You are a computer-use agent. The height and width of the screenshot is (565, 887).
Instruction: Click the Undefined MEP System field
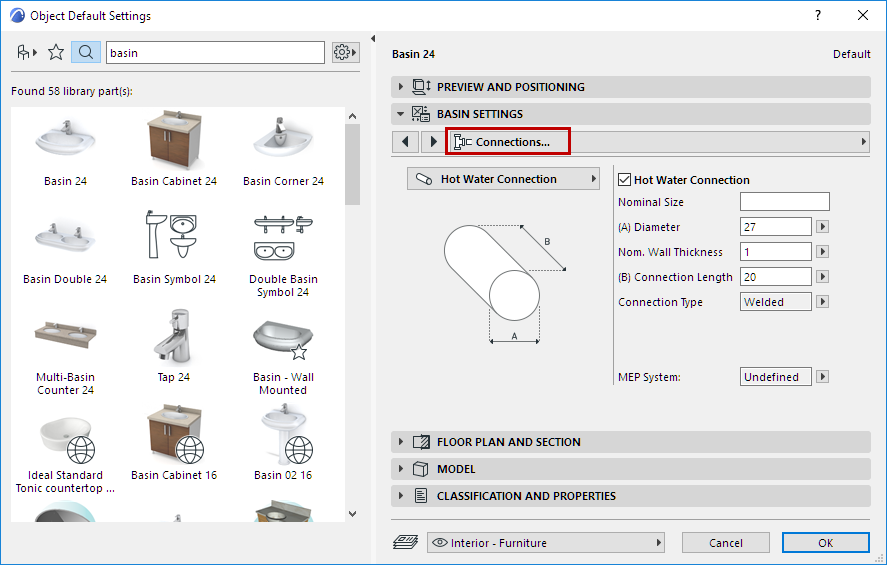[776, 376]
